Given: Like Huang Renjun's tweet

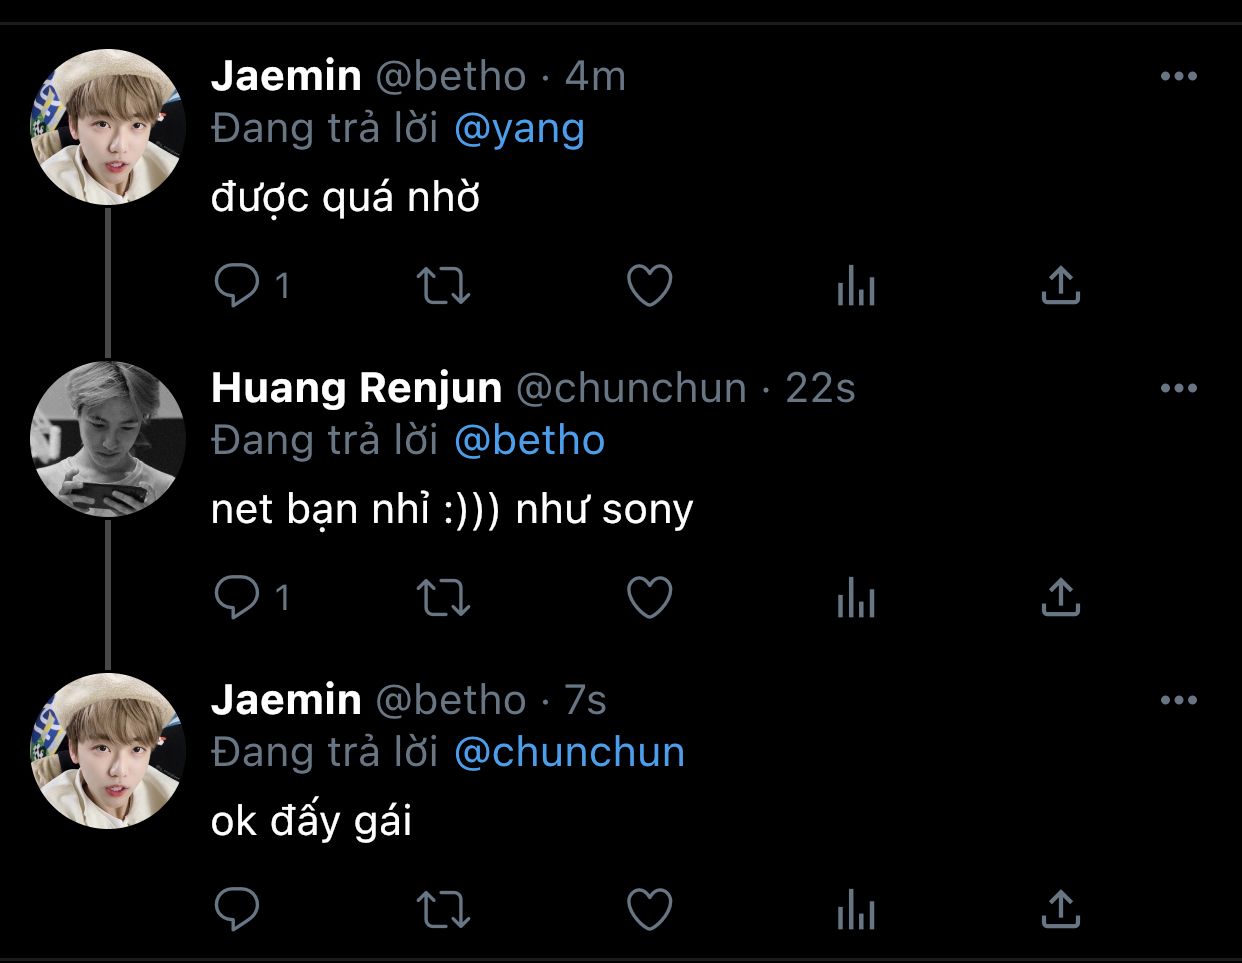Looking at the screenshot, I should point(649,598).
